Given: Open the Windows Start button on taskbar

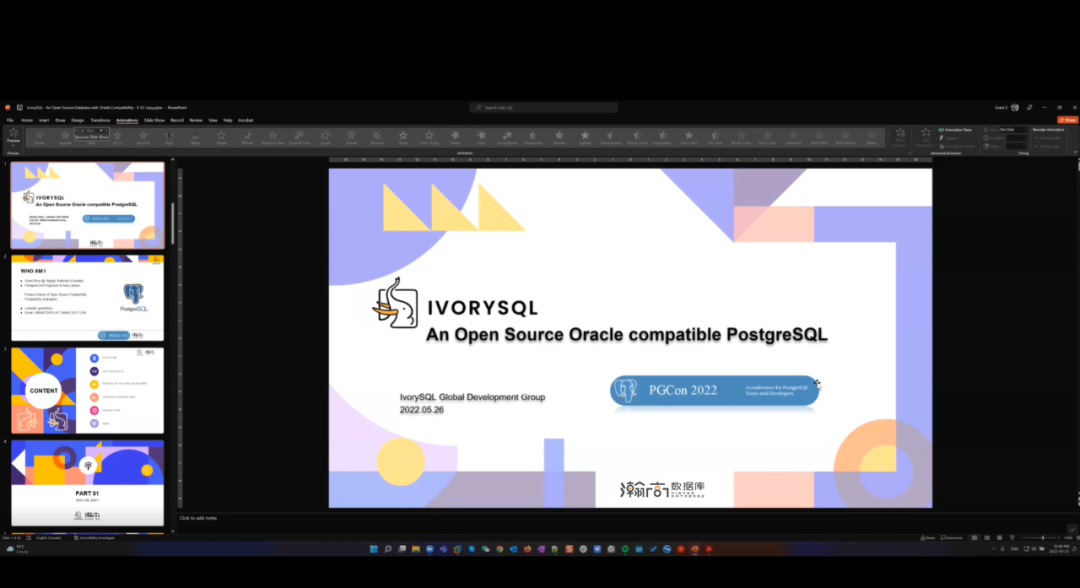Looking at the screenshot, I should tap(373, 549).
